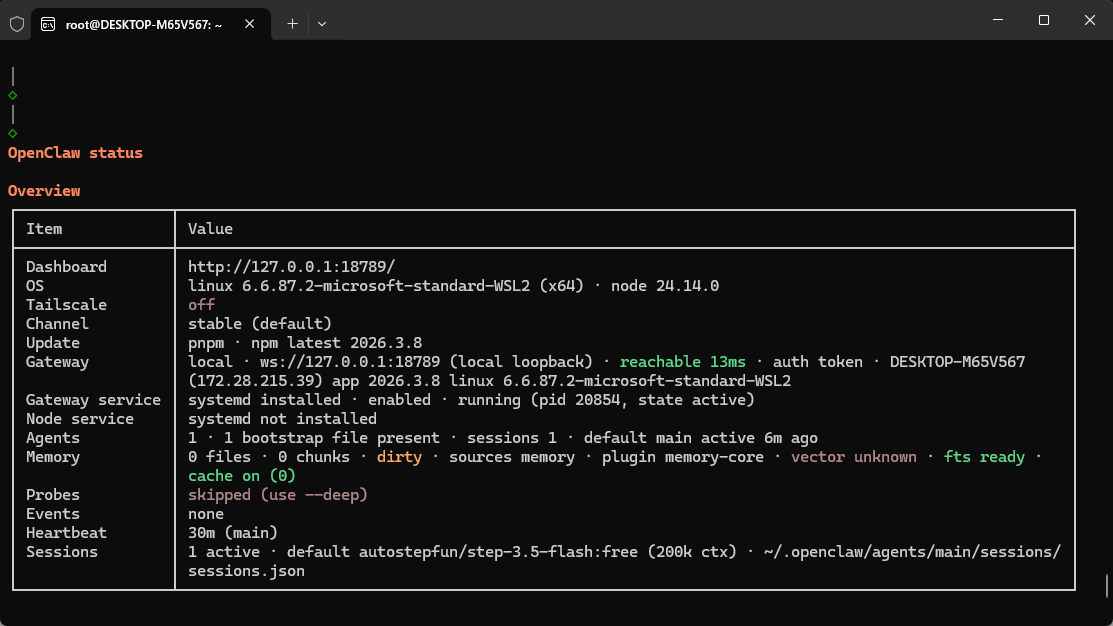The image size is (1113, 626).
Task: Click the Update row label
Action: pos(53,343)
